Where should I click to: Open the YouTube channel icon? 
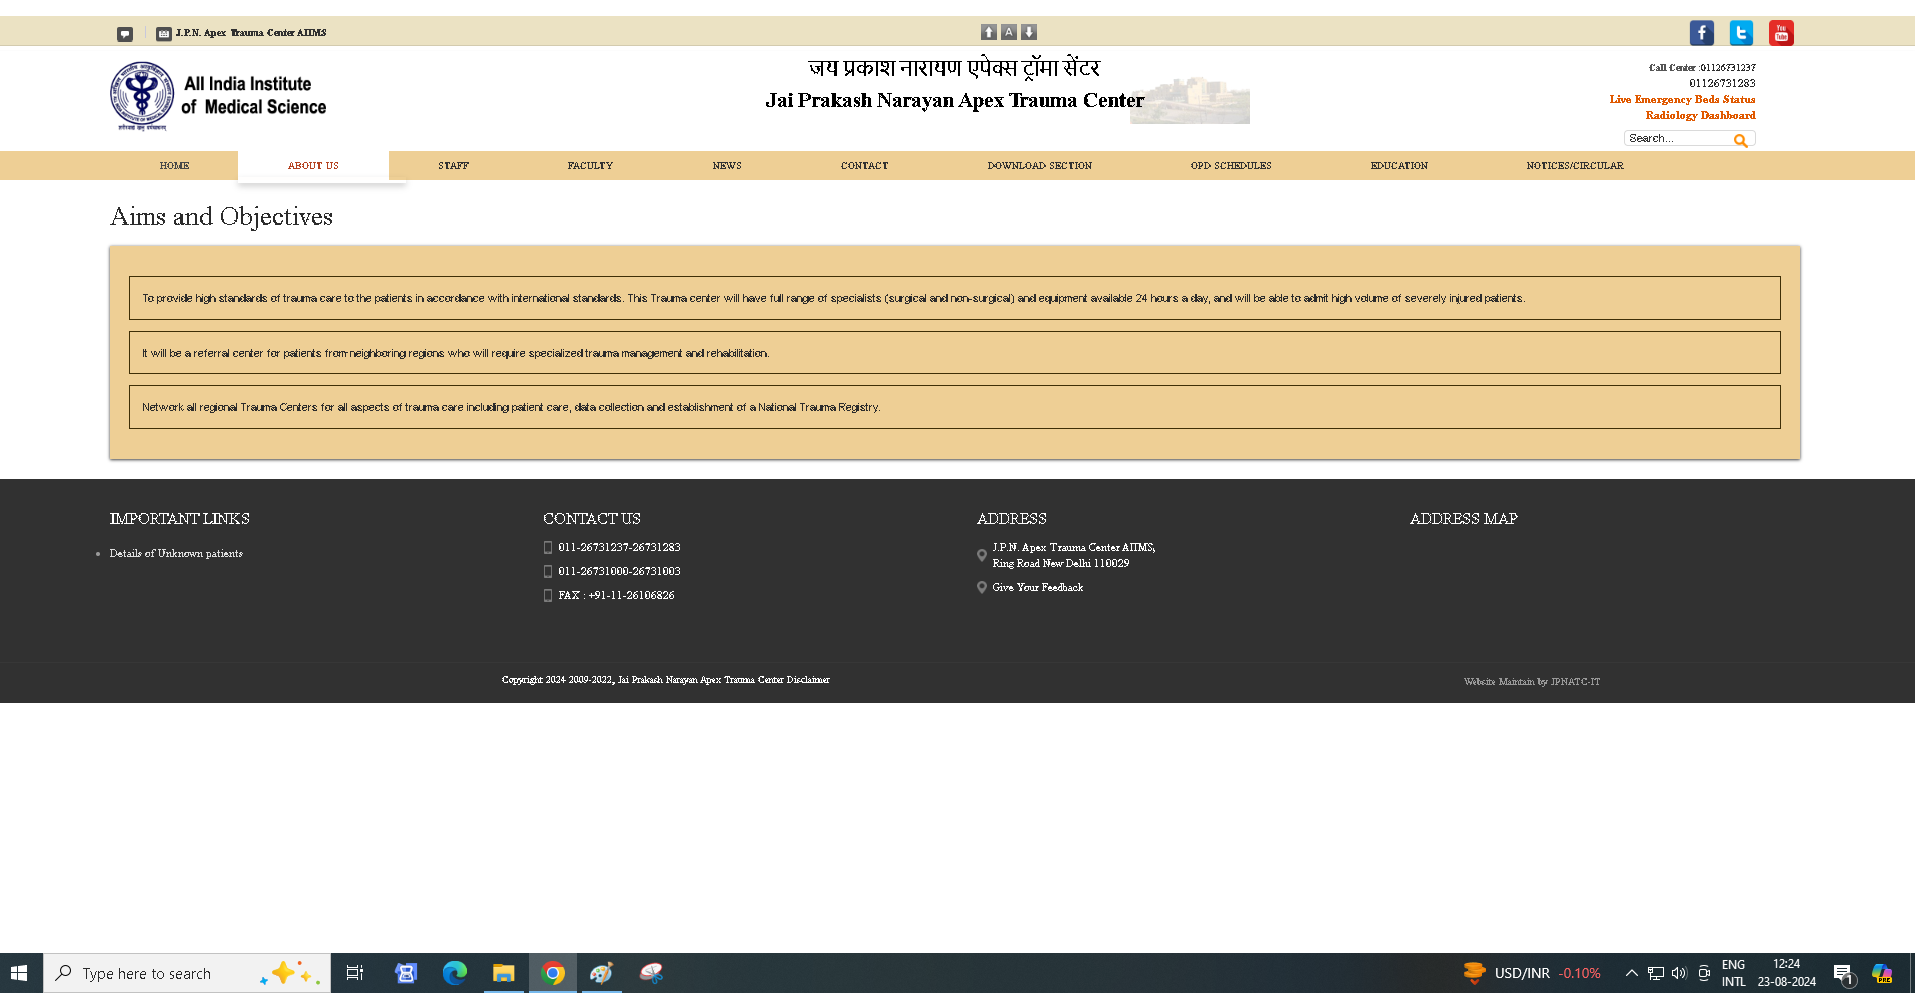click(x=1781, y=33)
